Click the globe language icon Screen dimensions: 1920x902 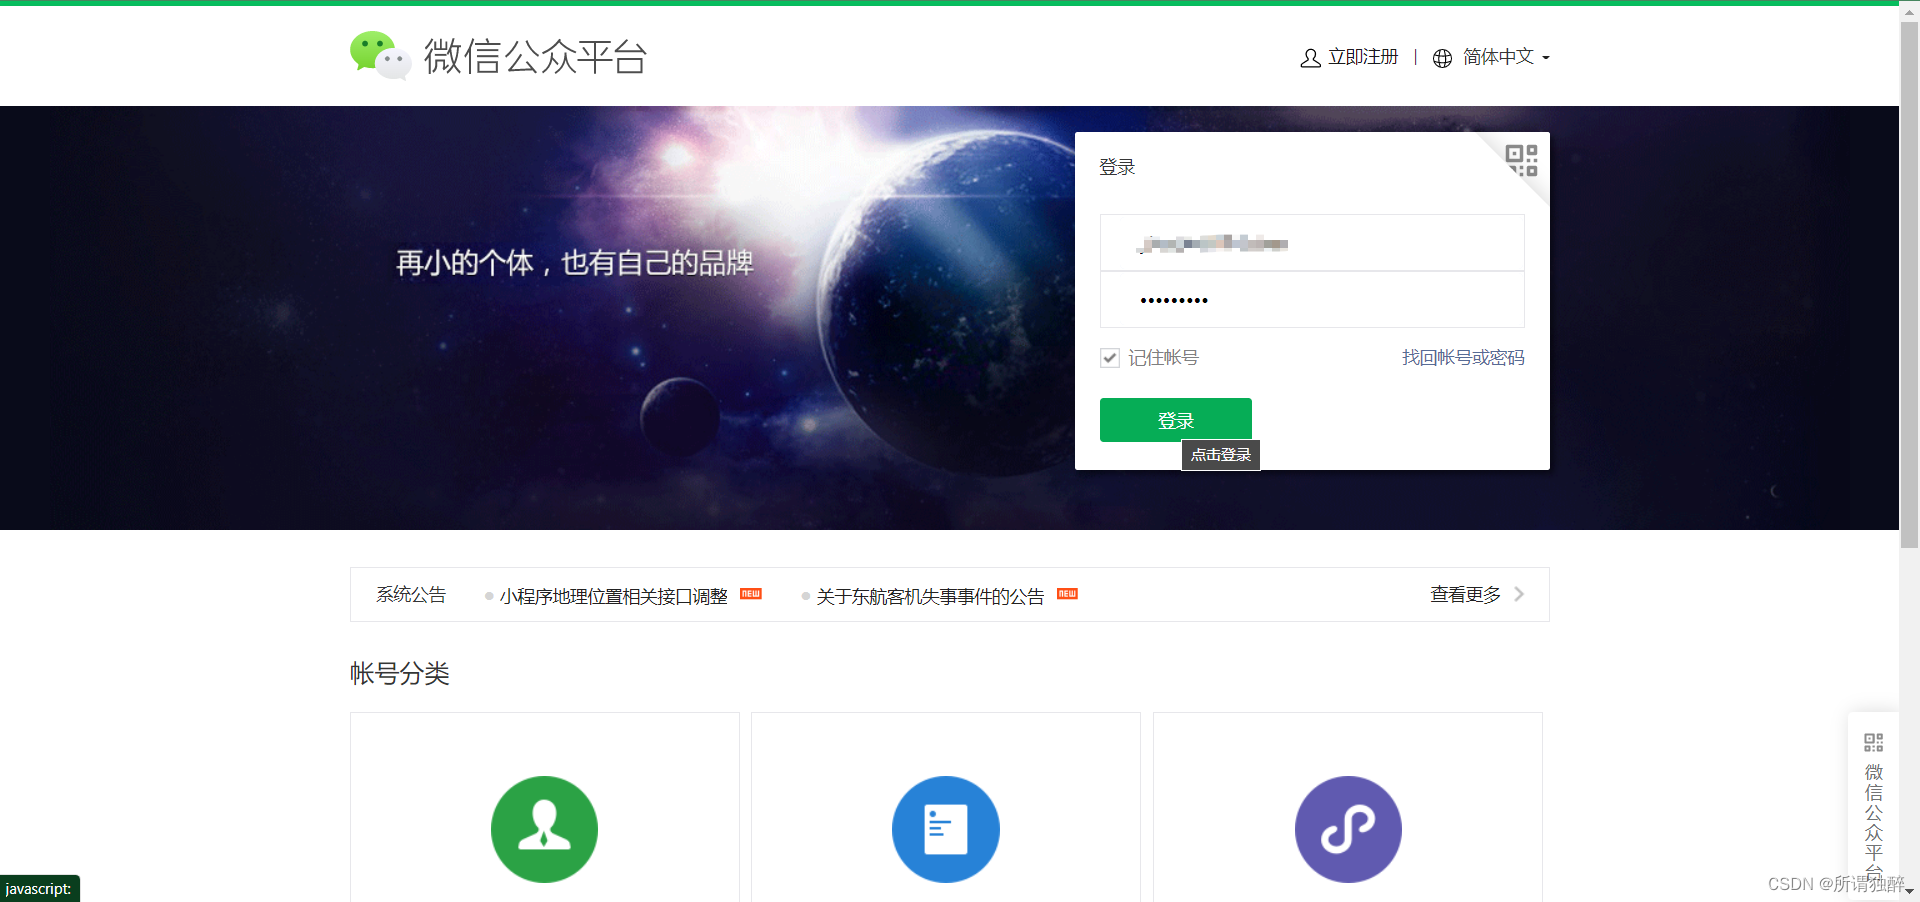pos(1442,58)
